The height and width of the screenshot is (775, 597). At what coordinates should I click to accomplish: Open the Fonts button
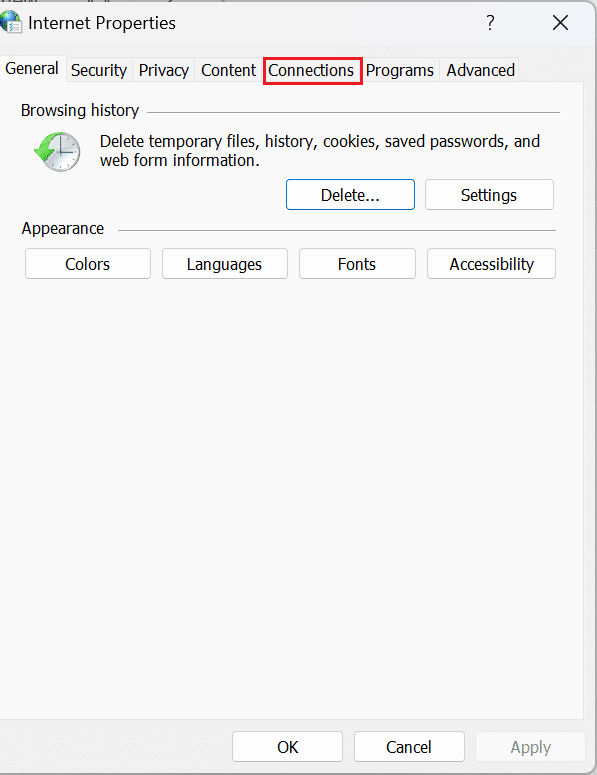[357, 264]
